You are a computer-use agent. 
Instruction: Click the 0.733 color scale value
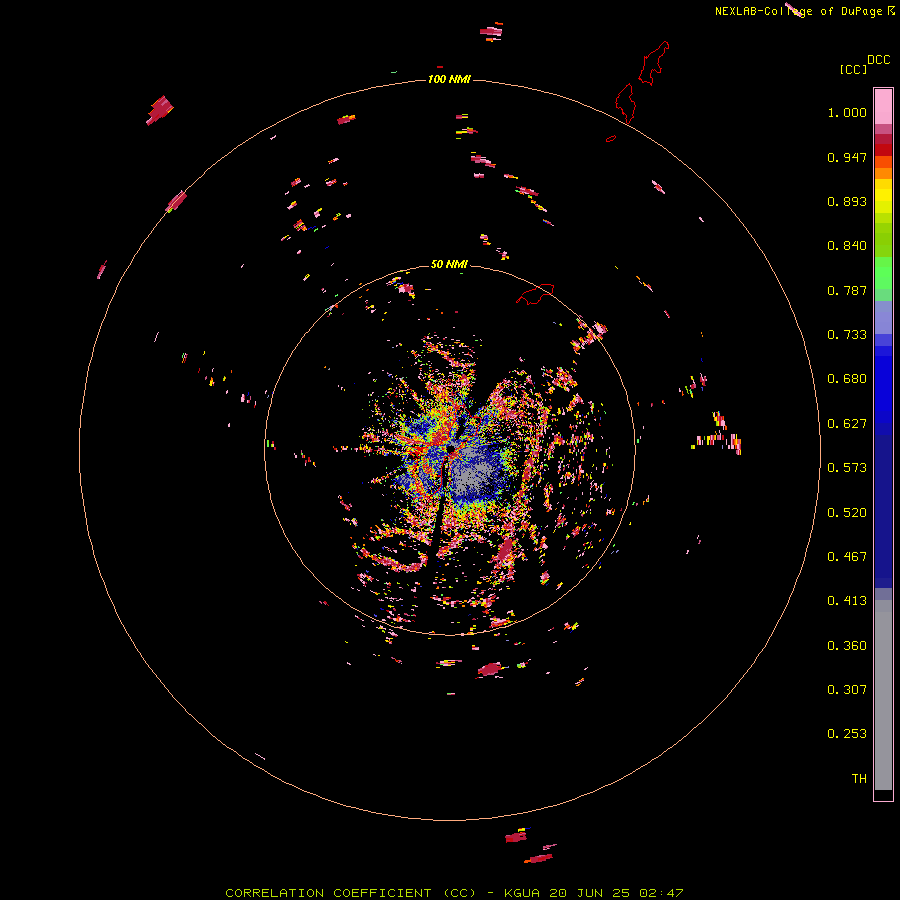847,335
